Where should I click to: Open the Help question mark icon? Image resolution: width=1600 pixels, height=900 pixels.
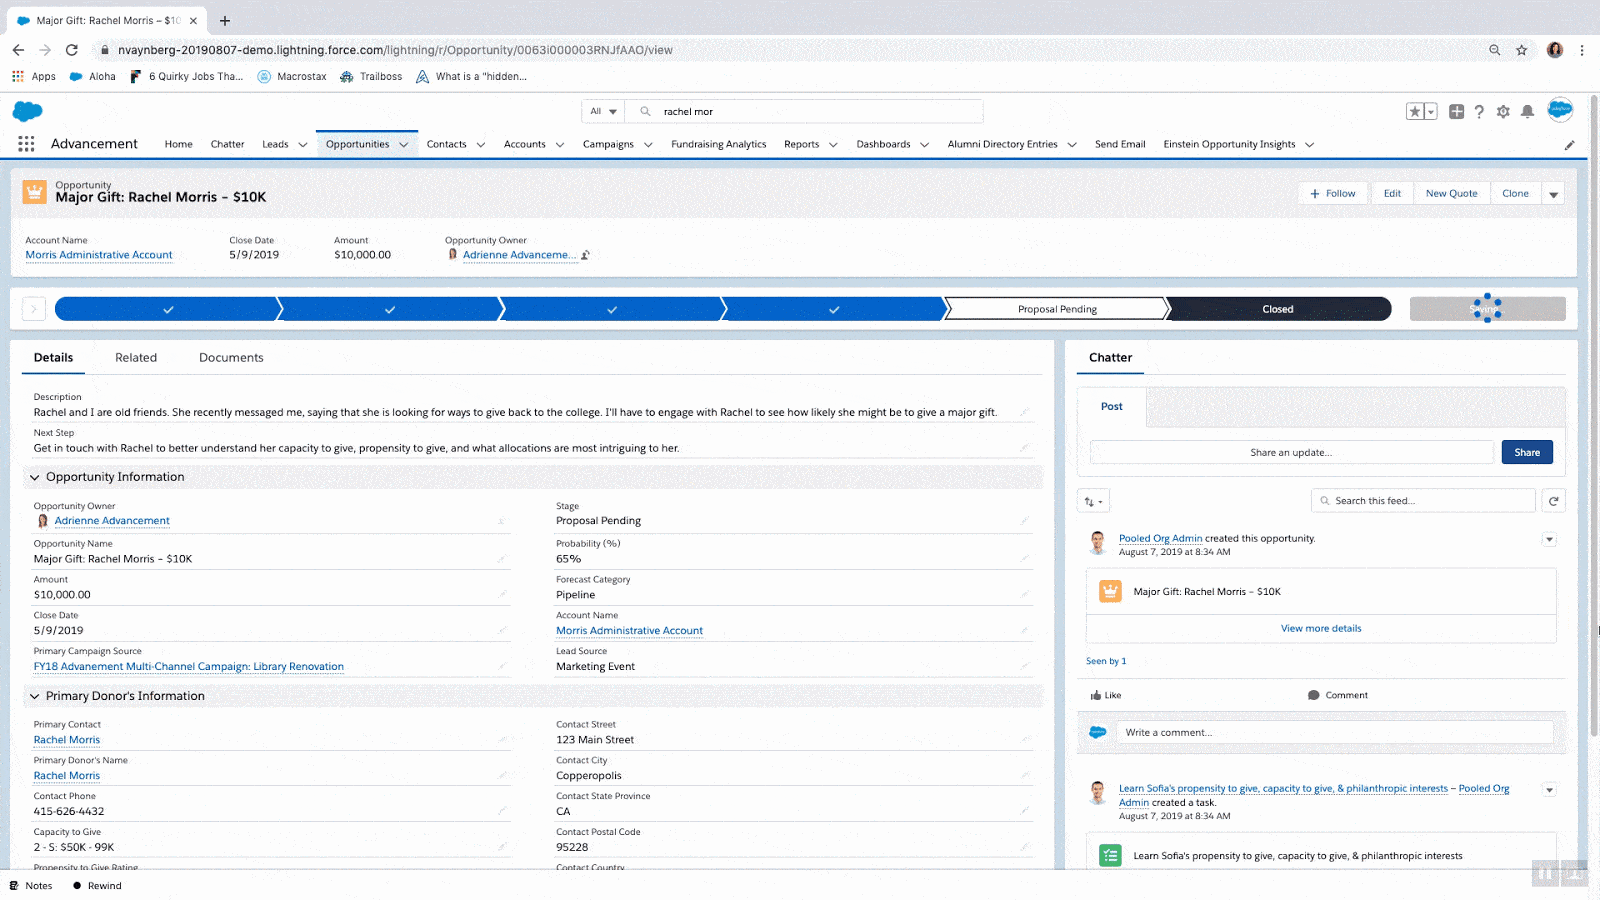[x=1479, y=112]
